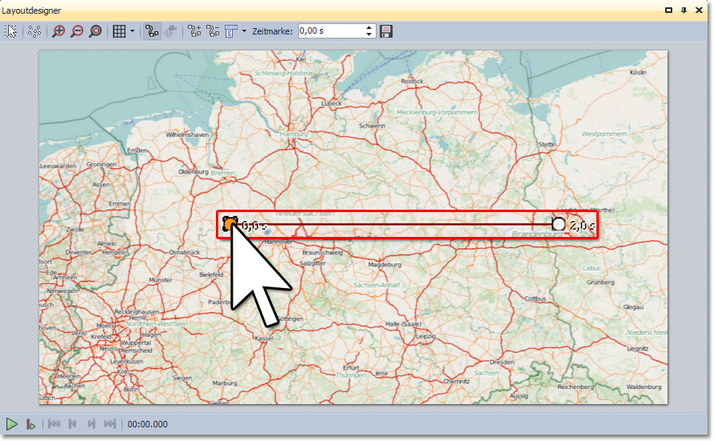Viewport: 714px width, 441px height.
Task: Pin the Layoutdesigner panel
Action: 685,8
